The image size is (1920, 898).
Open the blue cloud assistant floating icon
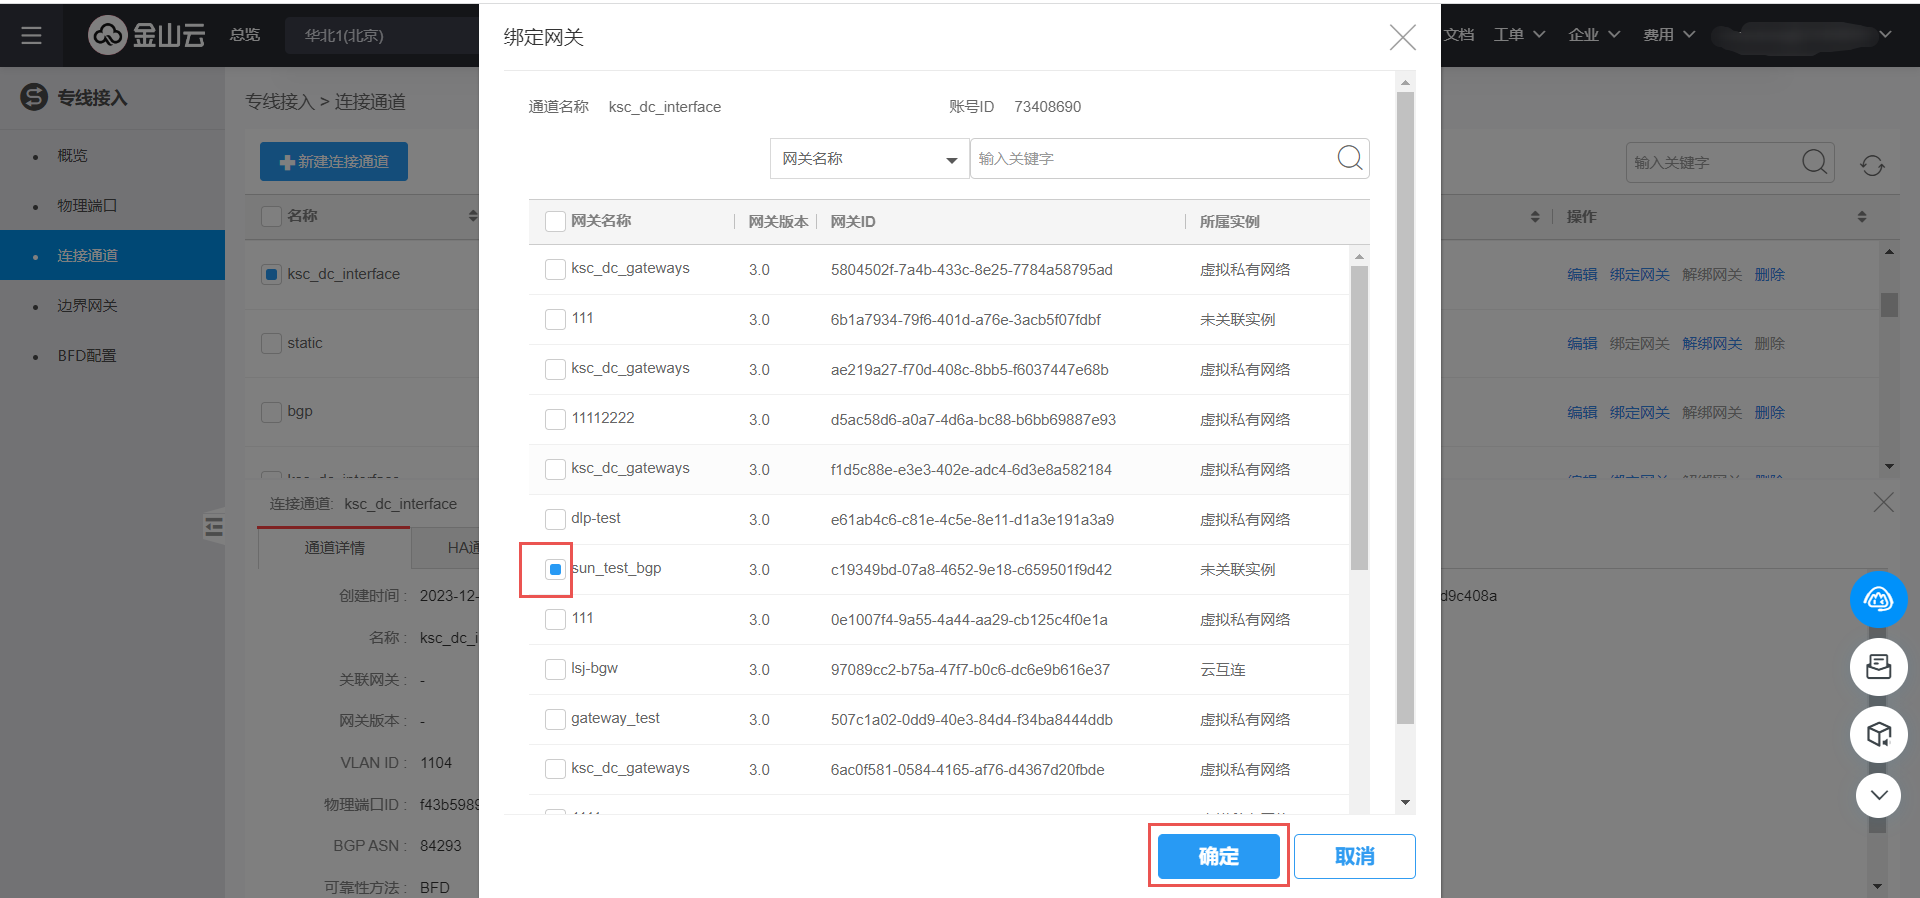[x=1878, y=599]
